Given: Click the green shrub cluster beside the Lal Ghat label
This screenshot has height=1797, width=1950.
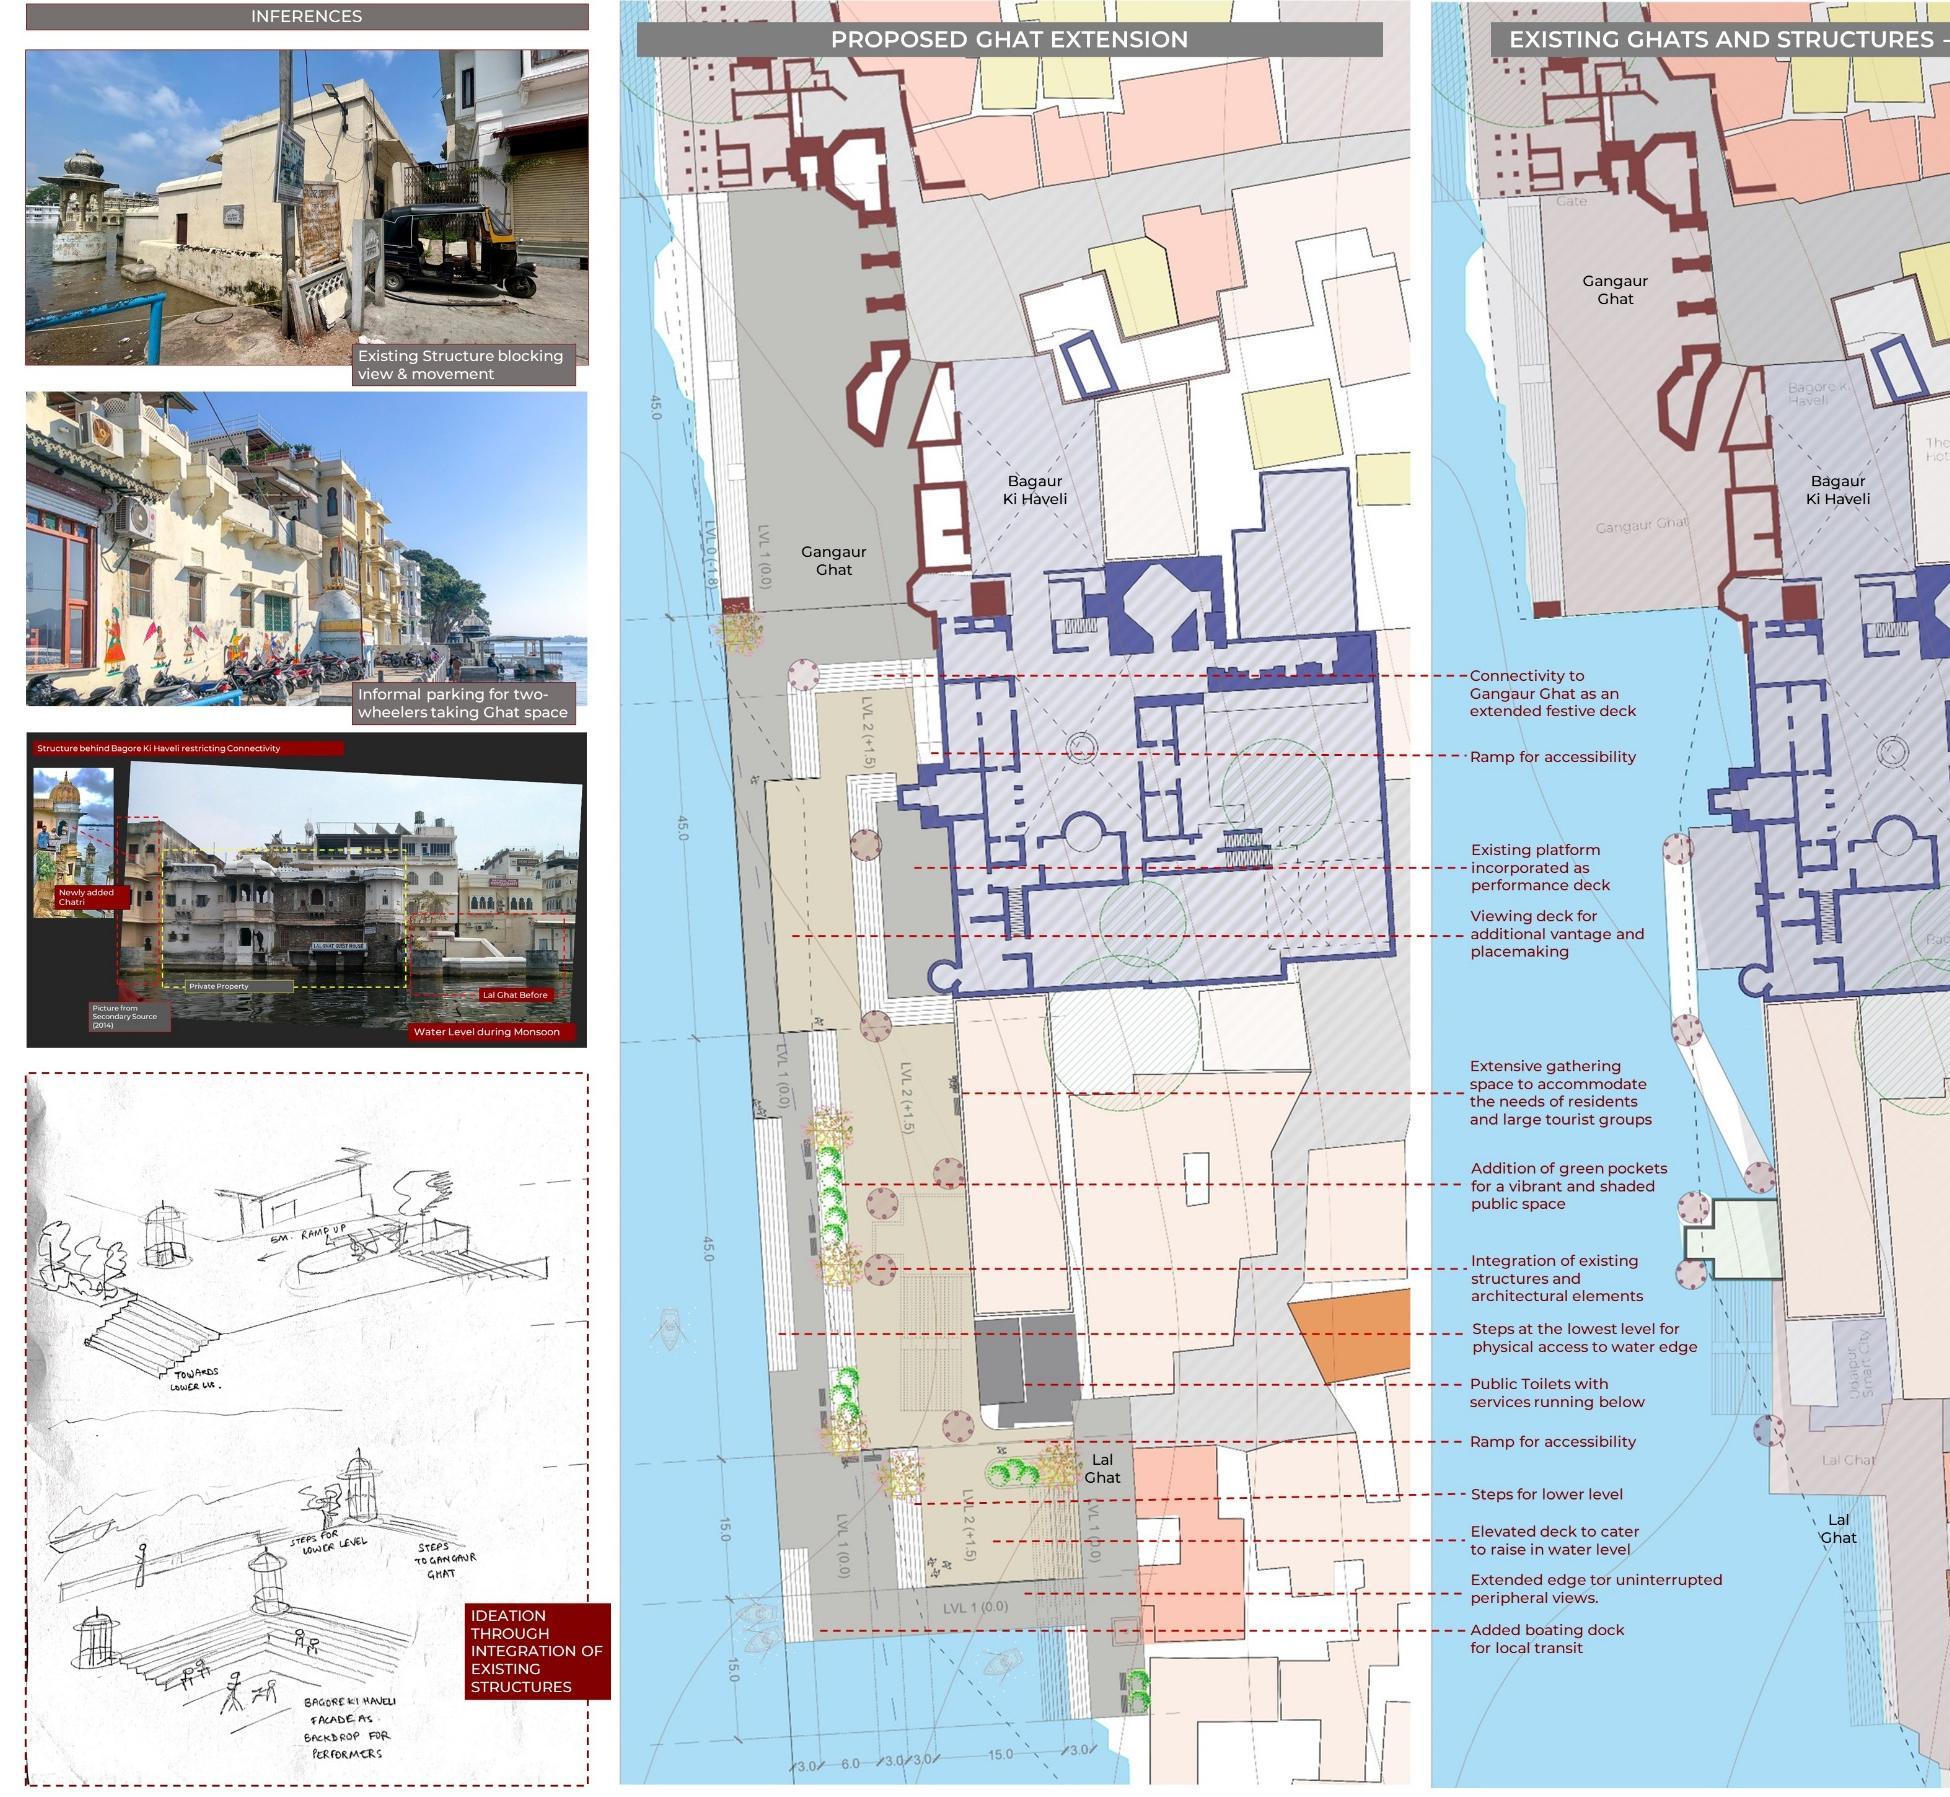Looking at the screenshot, I should [1012, 1470].
